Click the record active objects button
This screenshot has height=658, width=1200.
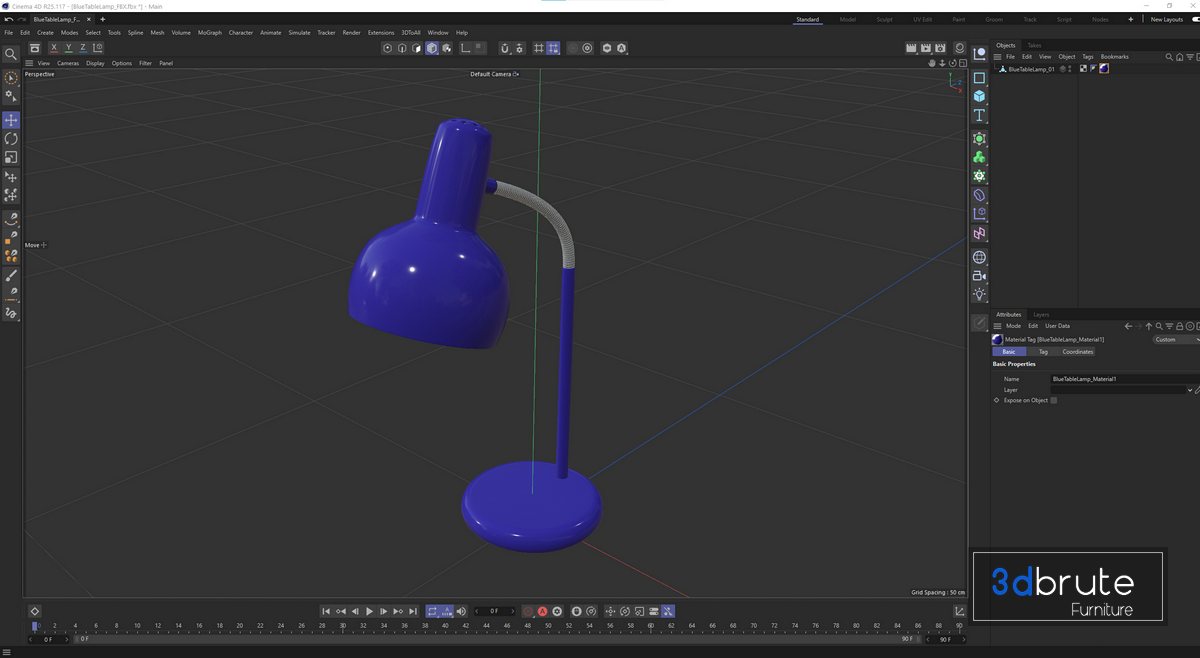(x=542, y=611)
